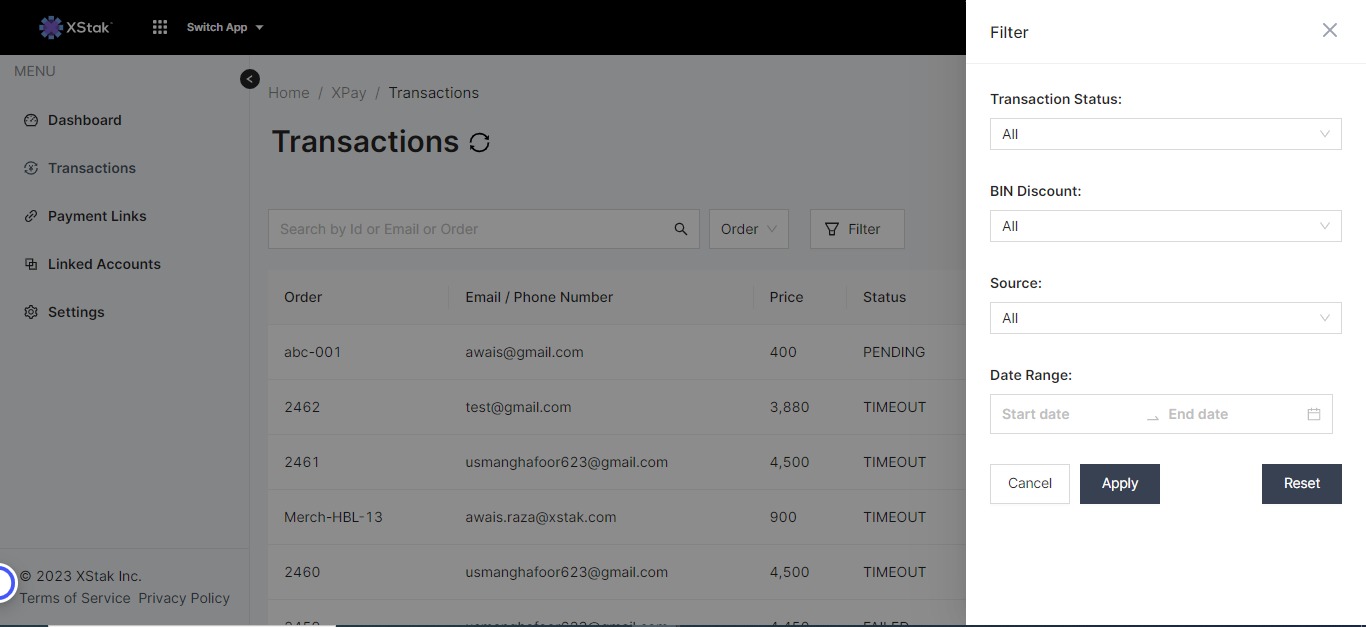
Task: Click the Reset filter button
Action: [1301, 483]
